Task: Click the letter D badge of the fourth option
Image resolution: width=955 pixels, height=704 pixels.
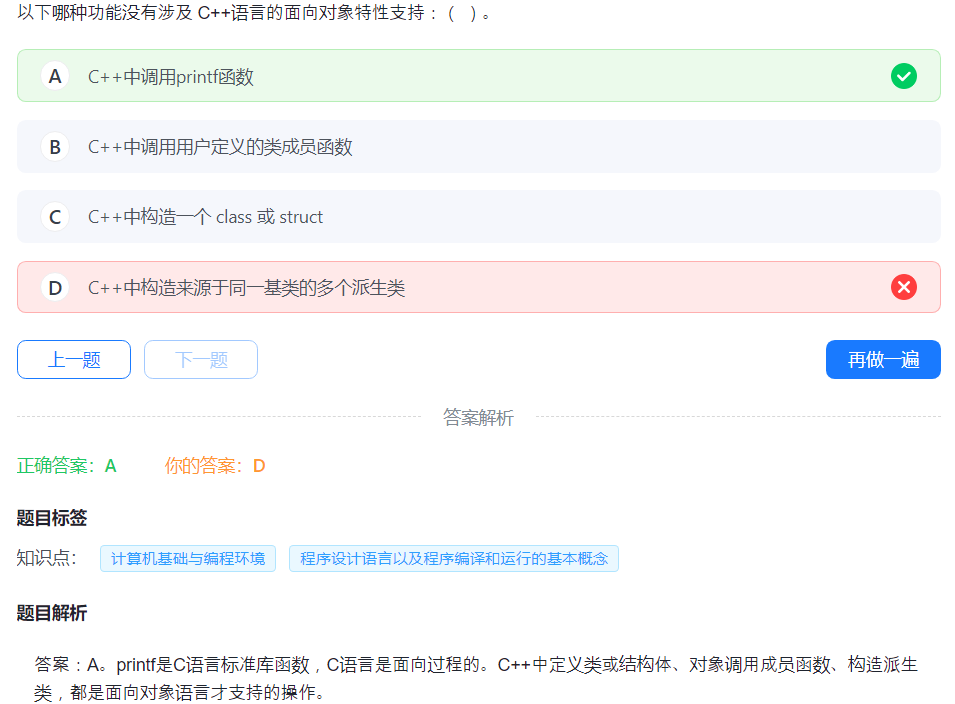Action: (55, 288)
